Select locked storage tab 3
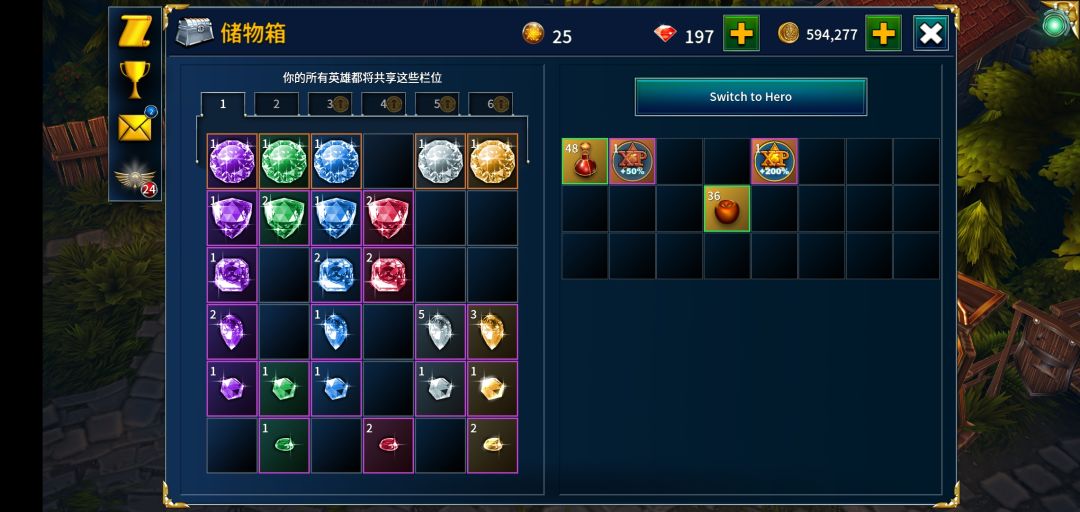The image size is (1080, 512). 330,104
